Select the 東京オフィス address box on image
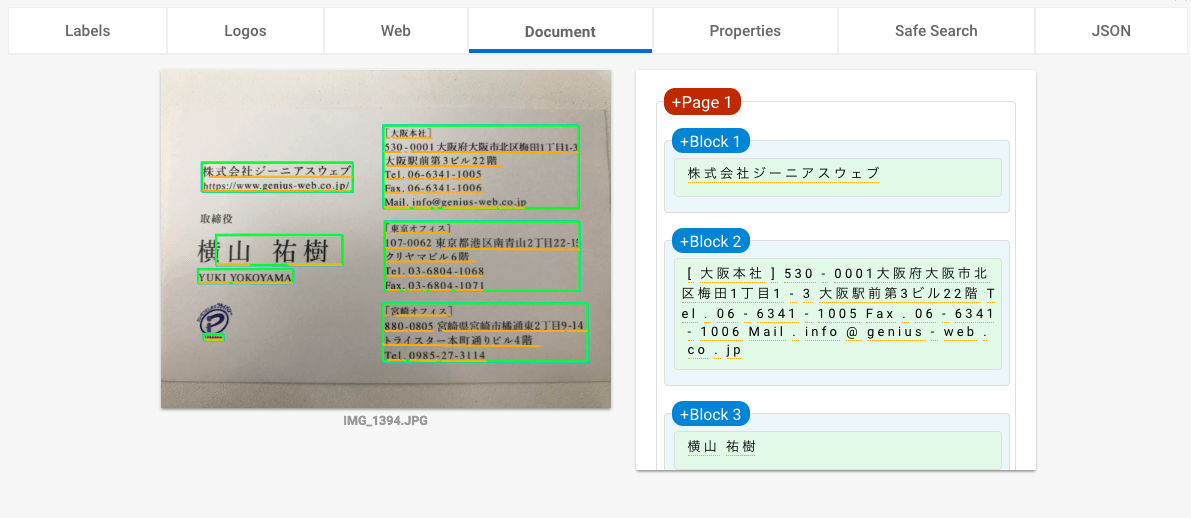 [x=482, y=256]
